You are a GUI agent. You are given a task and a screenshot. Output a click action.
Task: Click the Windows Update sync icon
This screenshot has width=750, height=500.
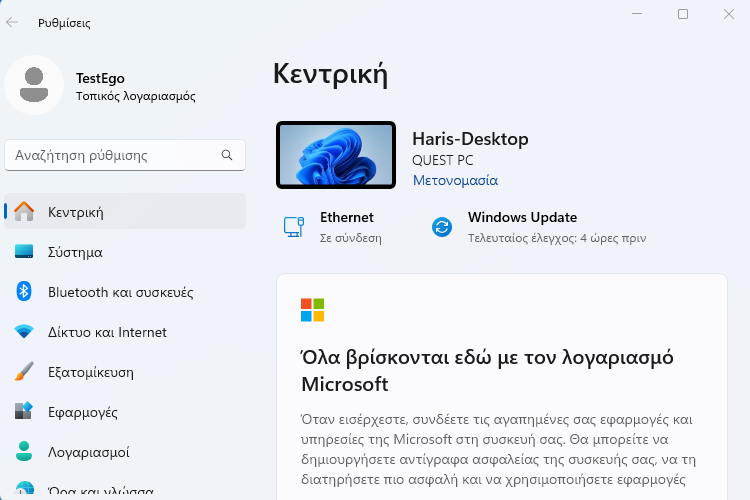point(442,227)
